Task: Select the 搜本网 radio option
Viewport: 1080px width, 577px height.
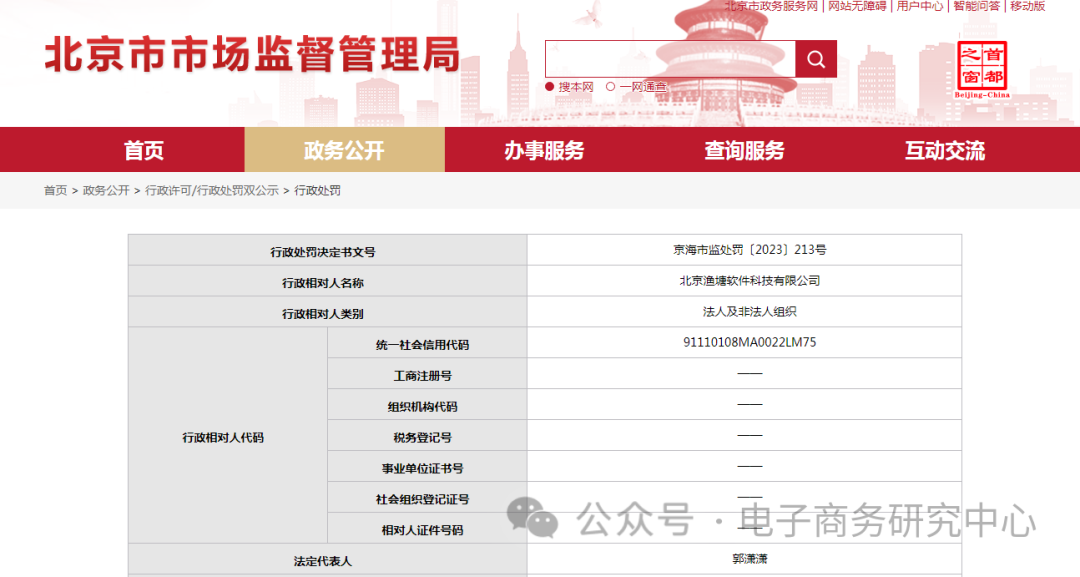Action: tap(551, 86)
